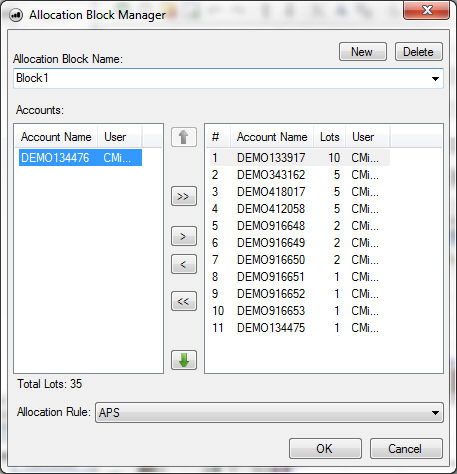
Task: Click the Total Lots: 35 label
Action: click(x=49, y=384)
